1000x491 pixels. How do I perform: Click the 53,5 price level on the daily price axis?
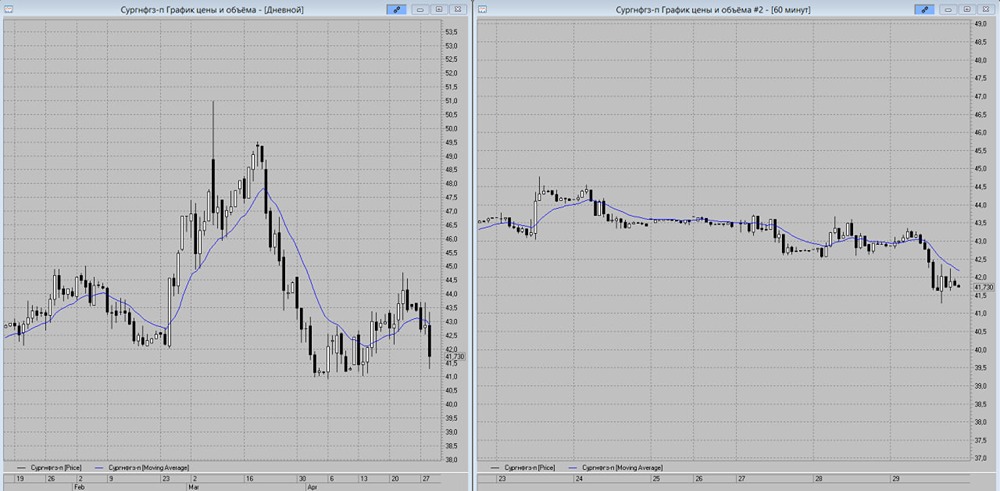point(451,33)
